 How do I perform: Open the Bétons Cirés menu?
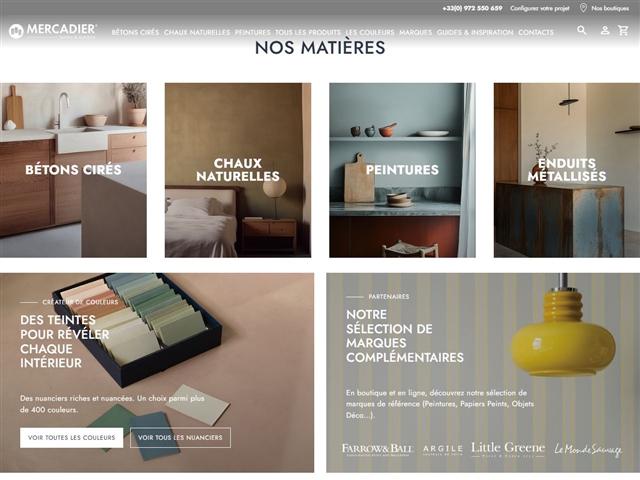135,32
